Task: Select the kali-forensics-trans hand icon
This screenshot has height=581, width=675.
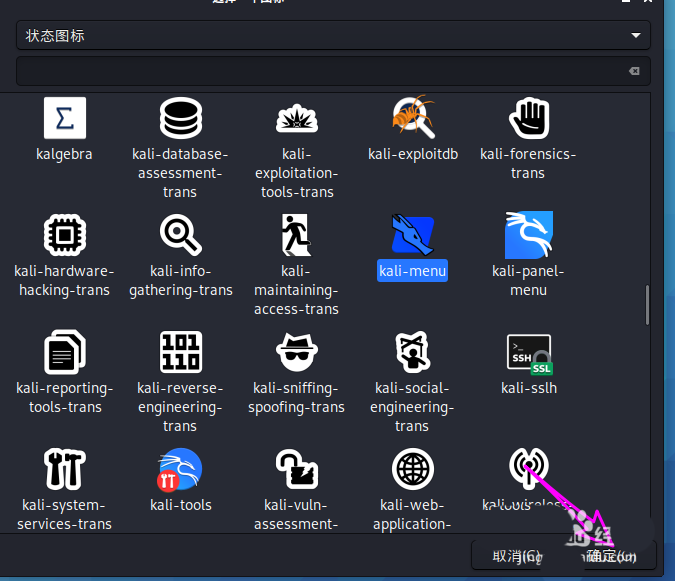Action: pos(528,118)
